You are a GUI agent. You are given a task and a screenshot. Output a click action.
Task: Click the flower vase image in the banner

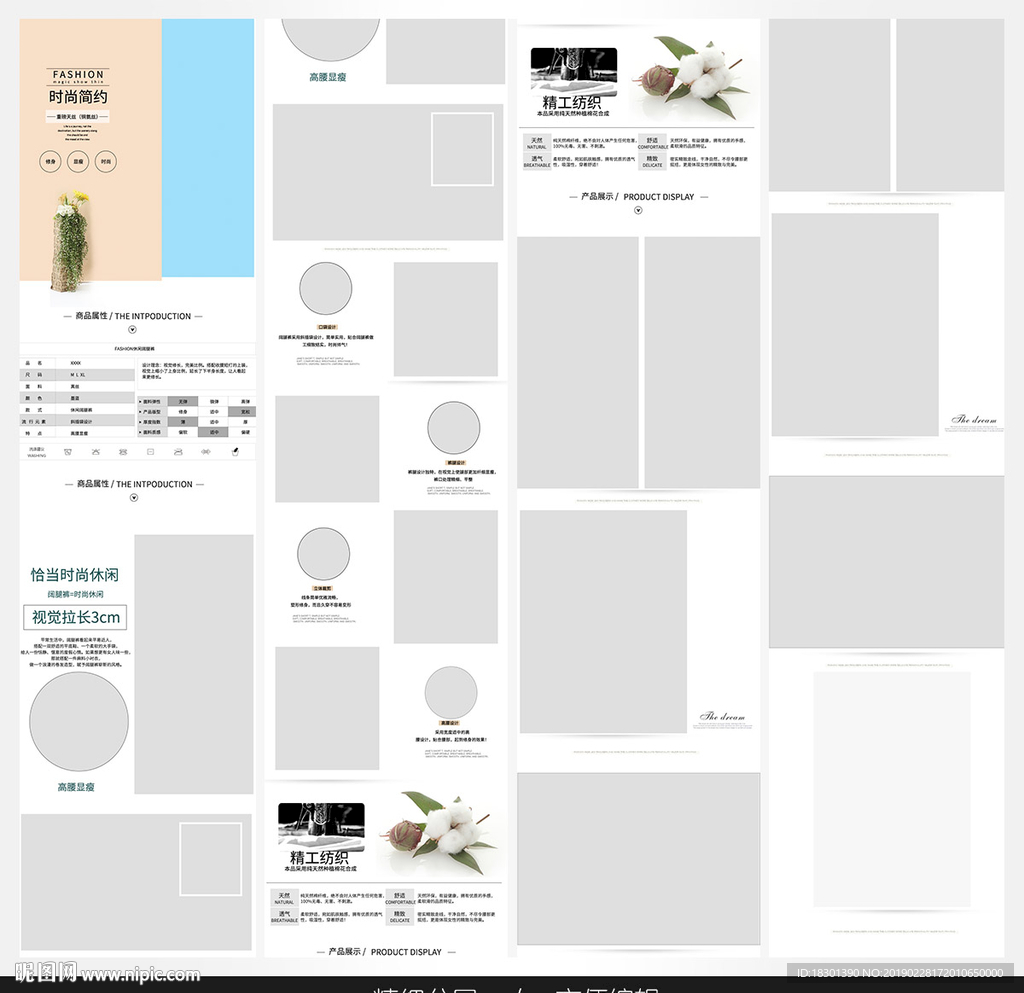70,241
